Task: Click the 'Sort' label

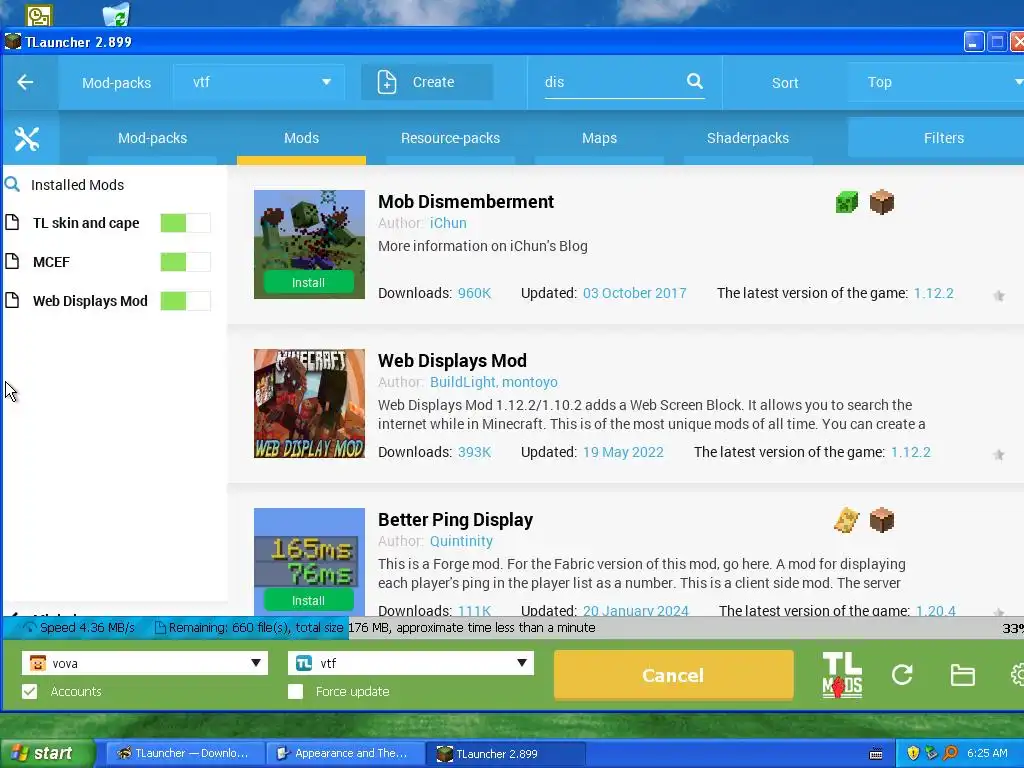Action: coord(784,83)
